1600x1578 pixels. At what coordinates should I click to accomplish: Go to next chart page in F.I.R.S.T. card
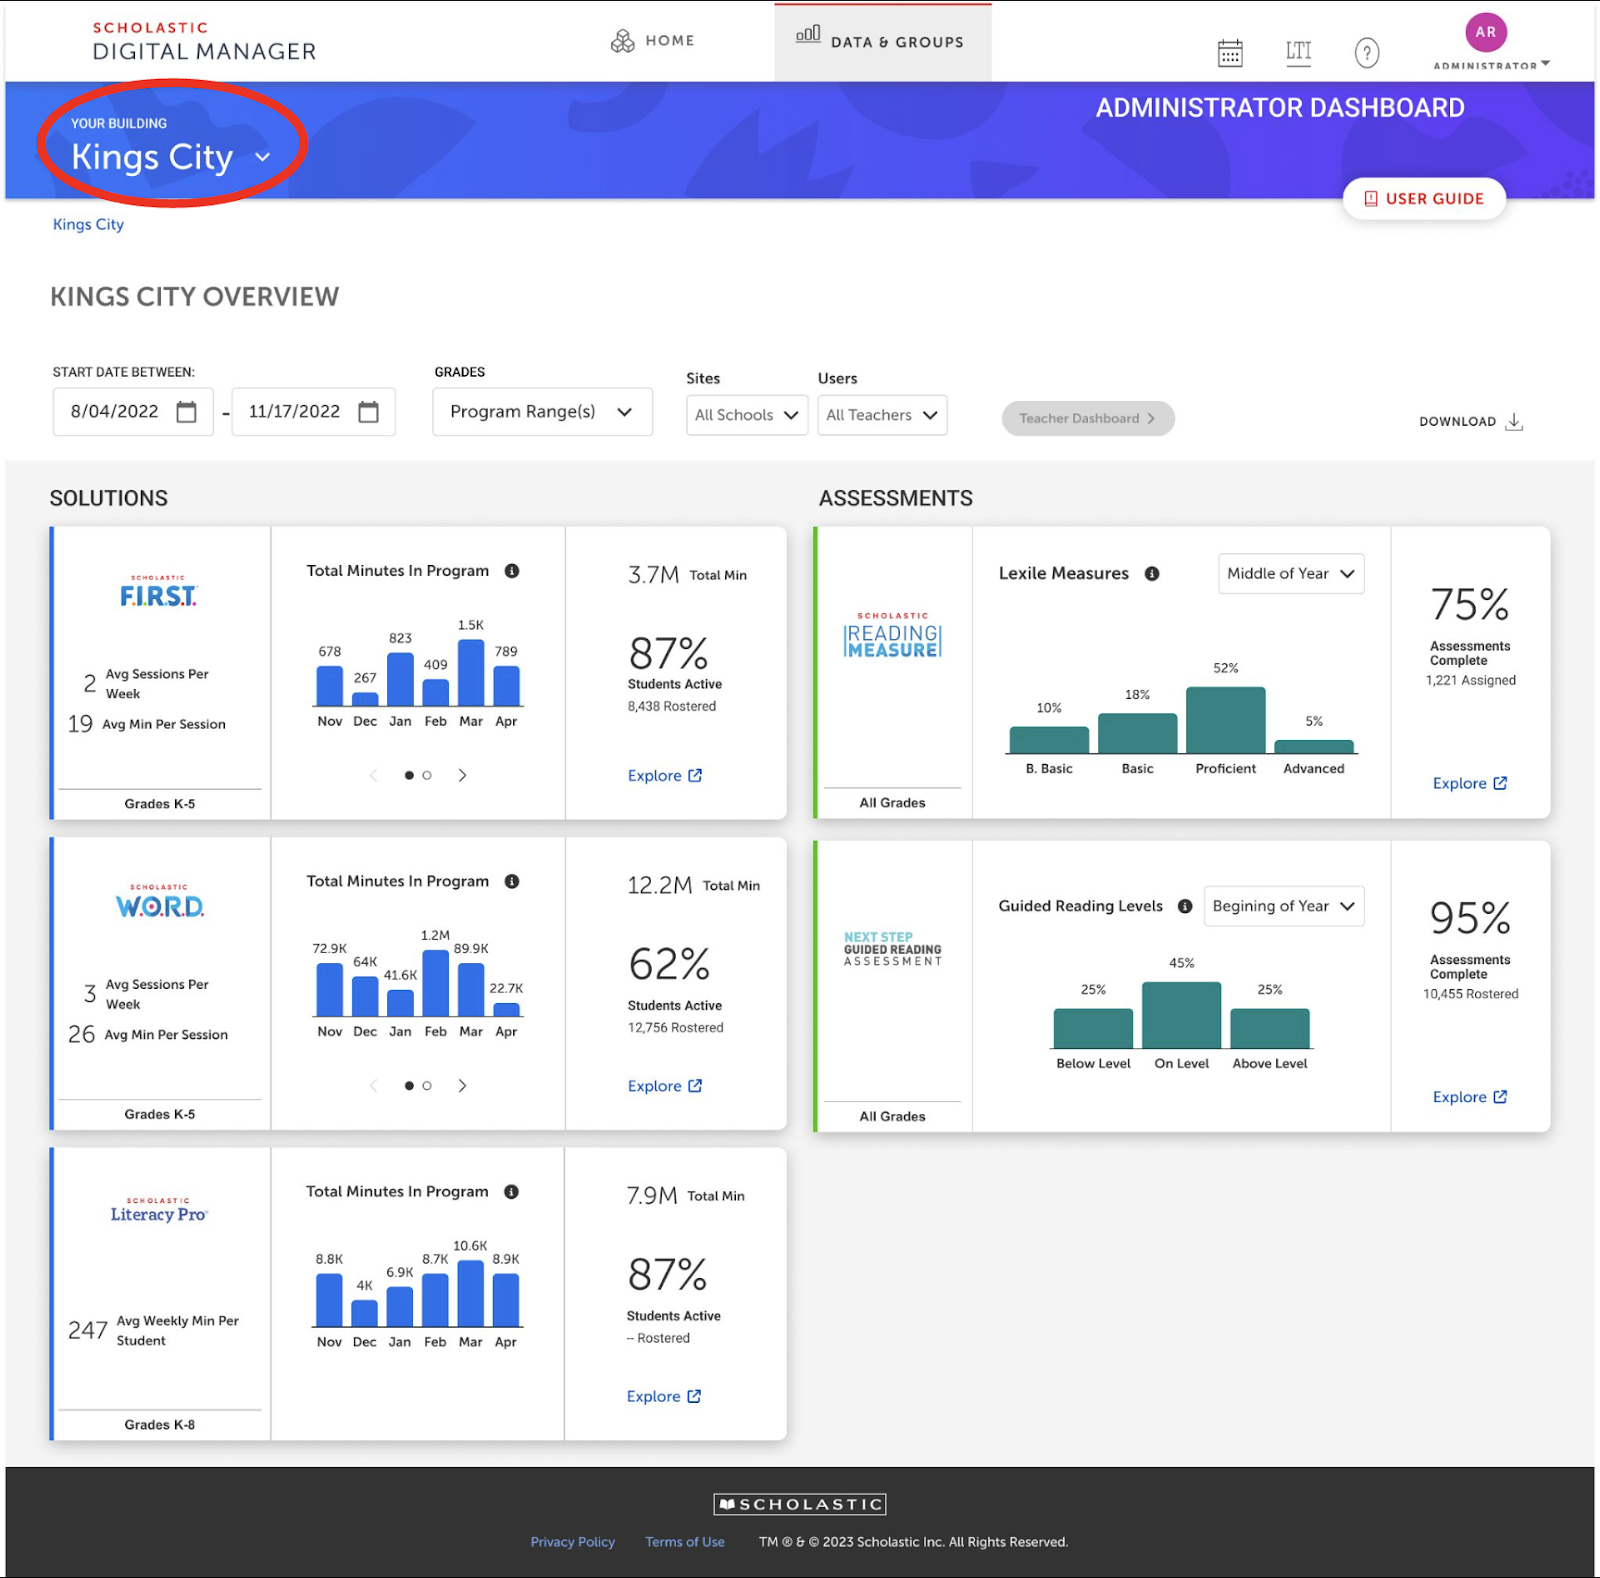[x=462, y=775]
